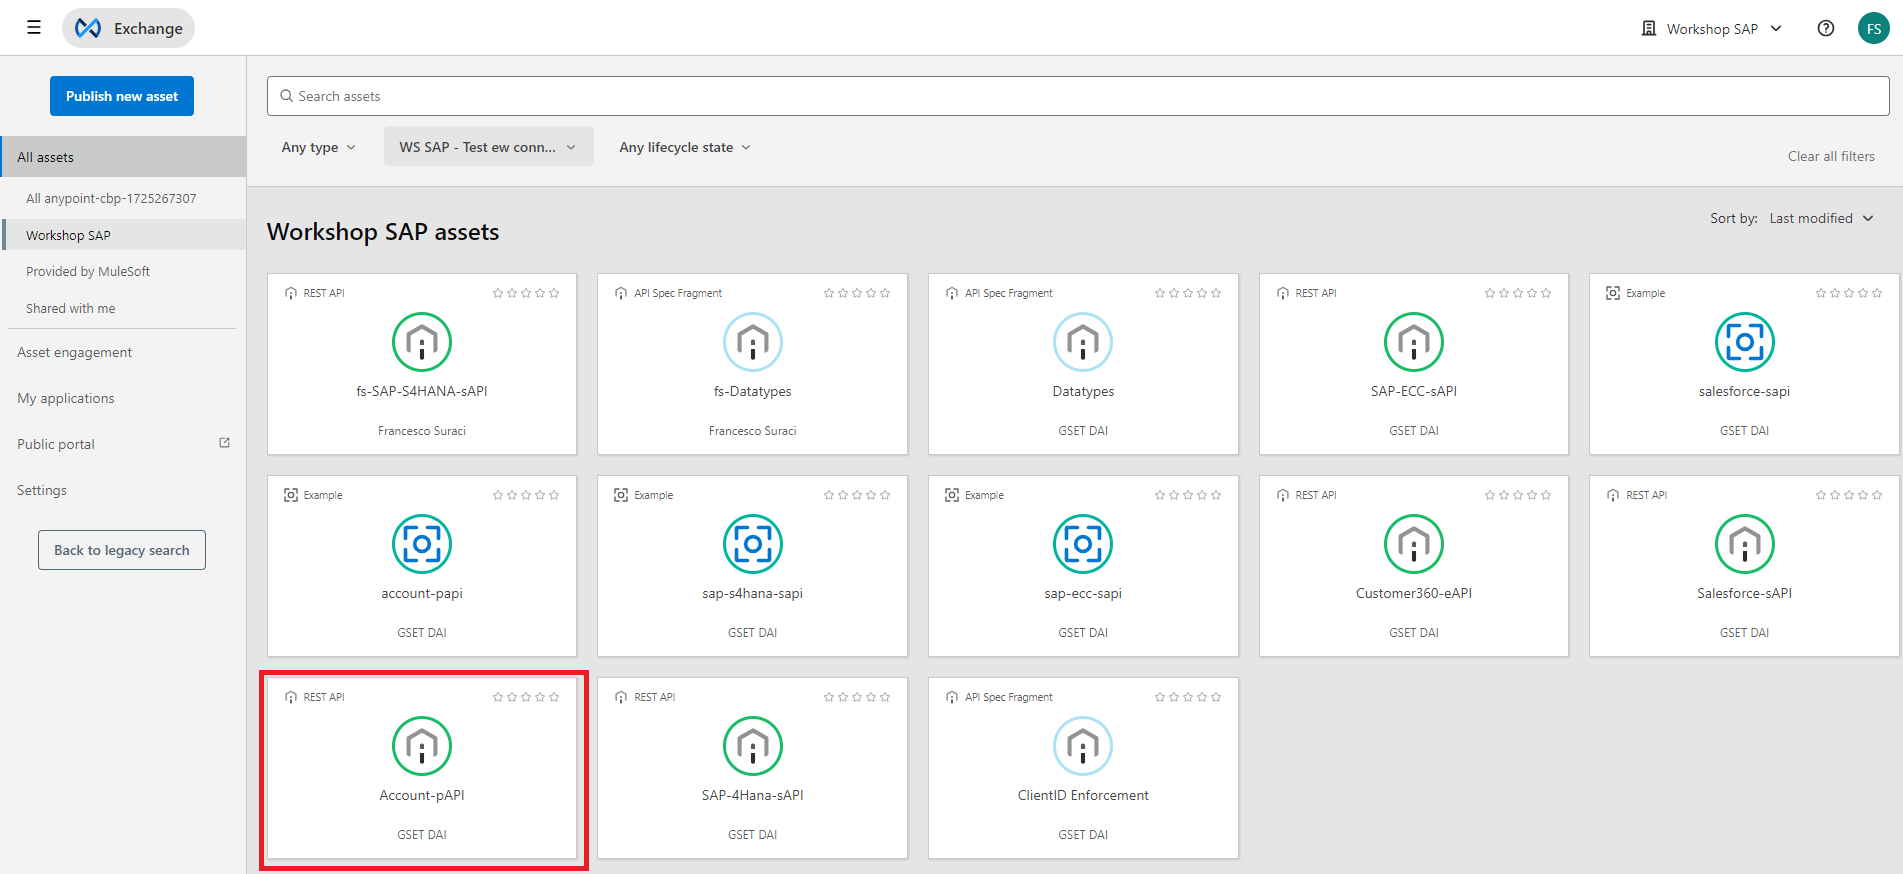Open the ClientID Enforcement asset card title
The height and width of the screenshot is (874, 1903).
[x=1083, y=795]
